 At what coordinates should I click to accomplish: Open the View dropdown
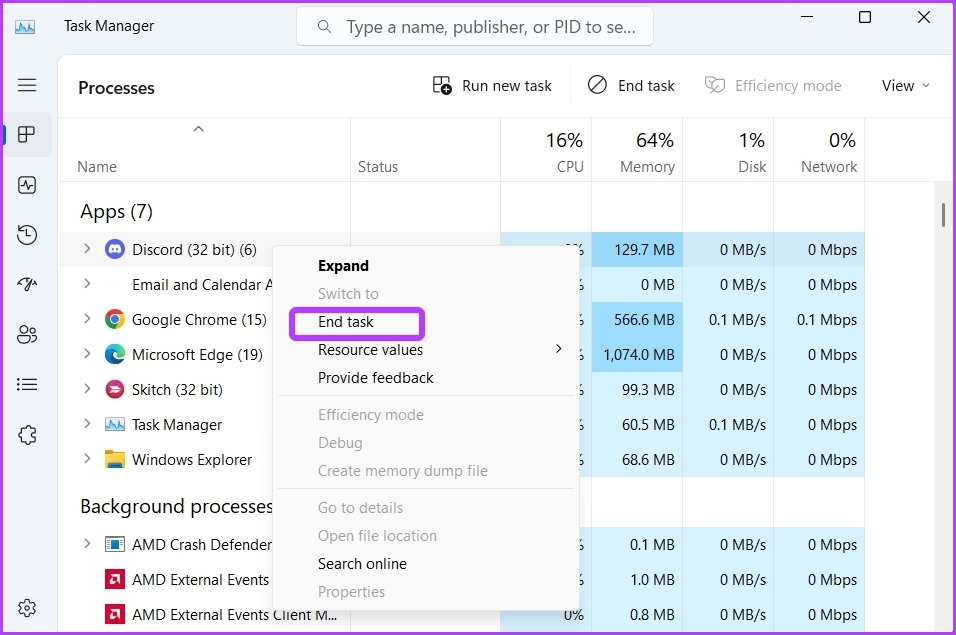click(x=905, y=86)
